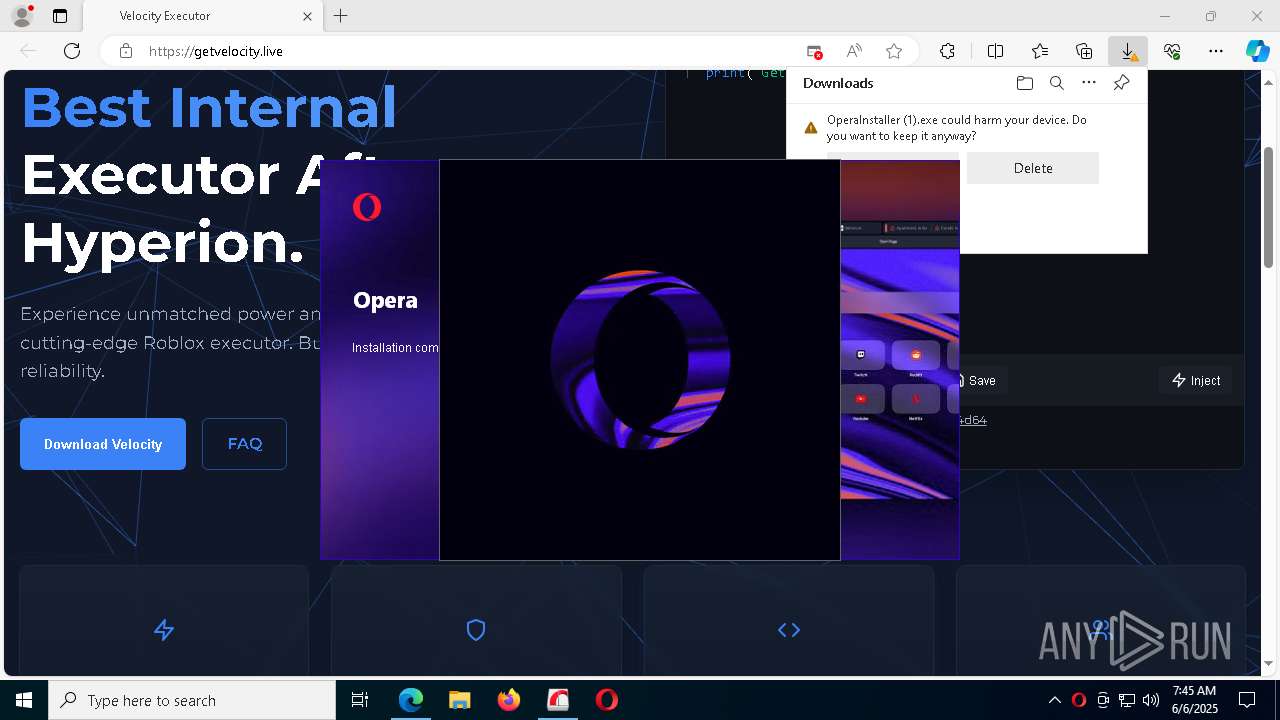This screenshot has width=1280, height=720.
Task: Select the Velocity Executor tab
Action: (x=202, y=16)
